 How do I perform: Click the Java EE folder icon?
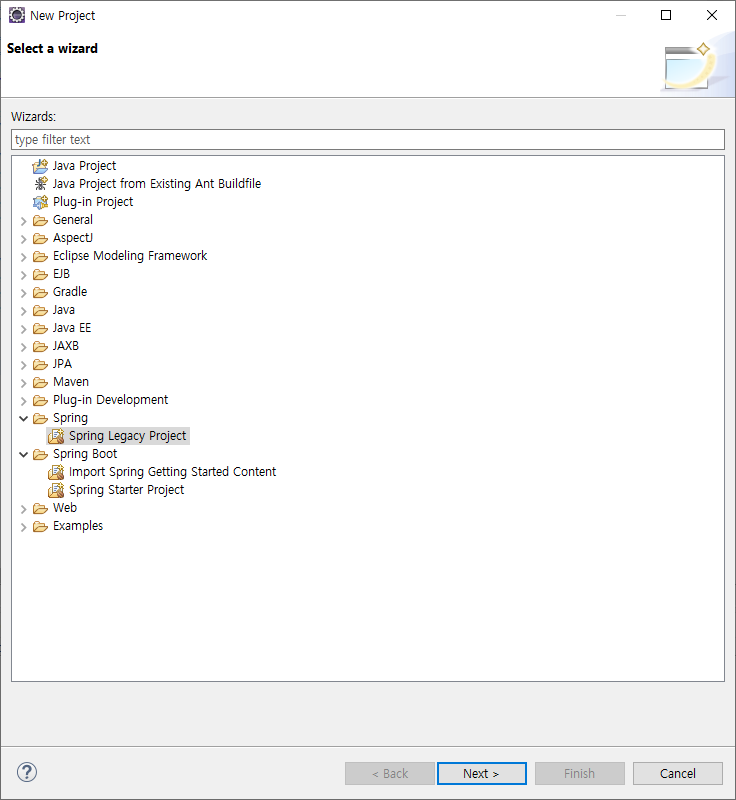coord(40,328)
